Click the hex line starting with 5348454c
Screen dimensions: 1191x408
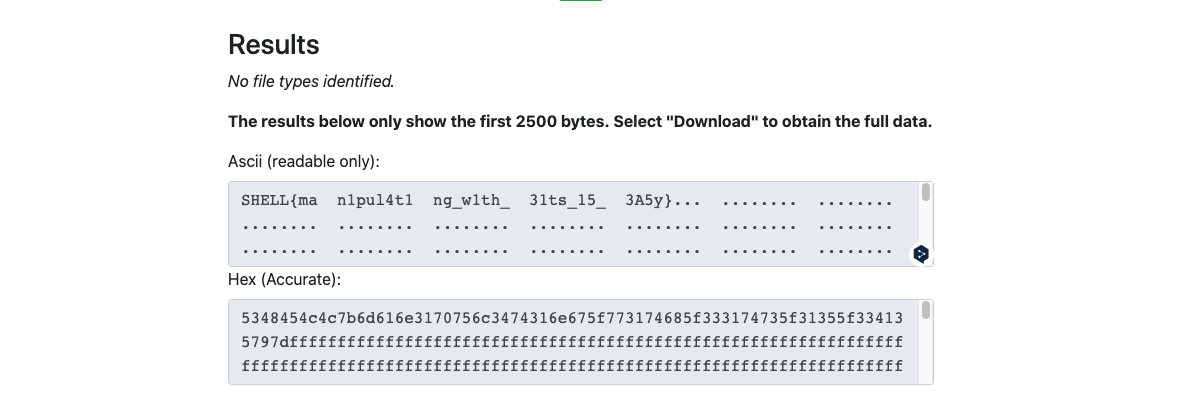coord(571,318)
